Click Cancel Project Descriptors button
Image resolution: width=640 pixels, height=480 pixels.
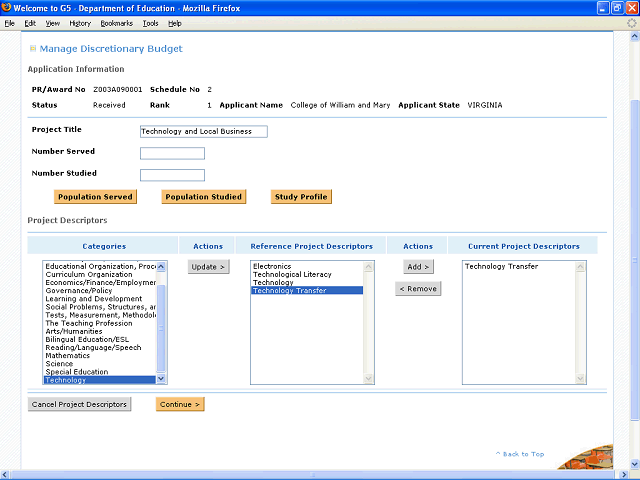coord(80,404)
